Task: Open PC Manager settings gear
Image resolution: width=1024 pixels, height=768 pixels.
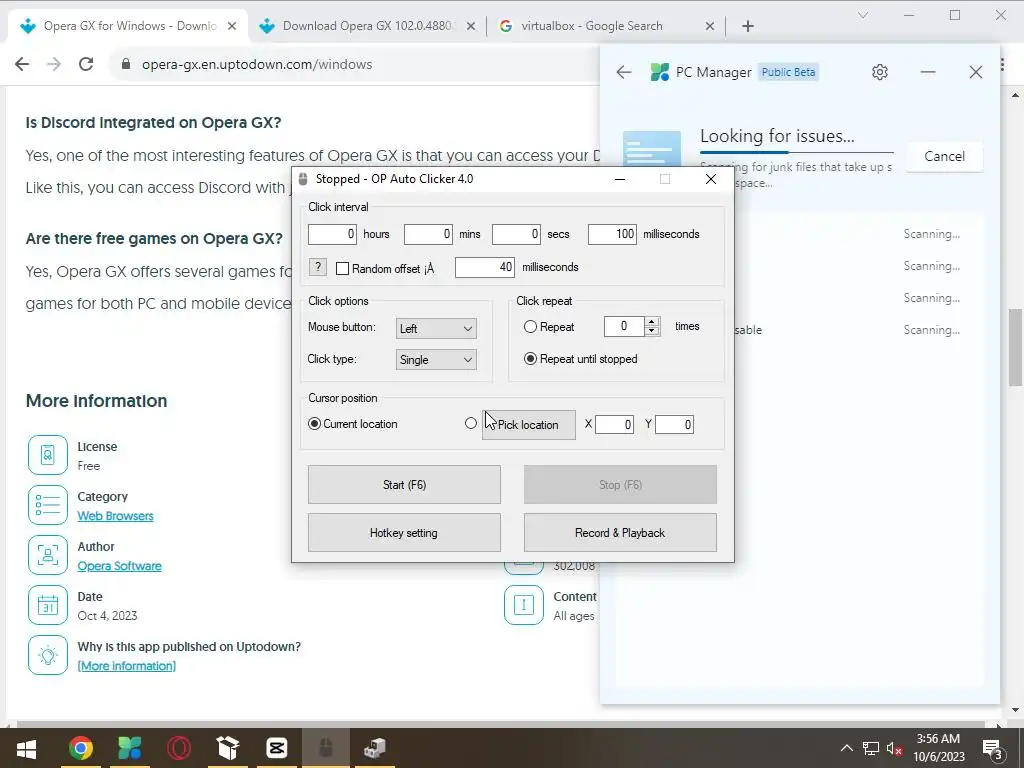Action: pyautogui.click(x=880, y=72)
